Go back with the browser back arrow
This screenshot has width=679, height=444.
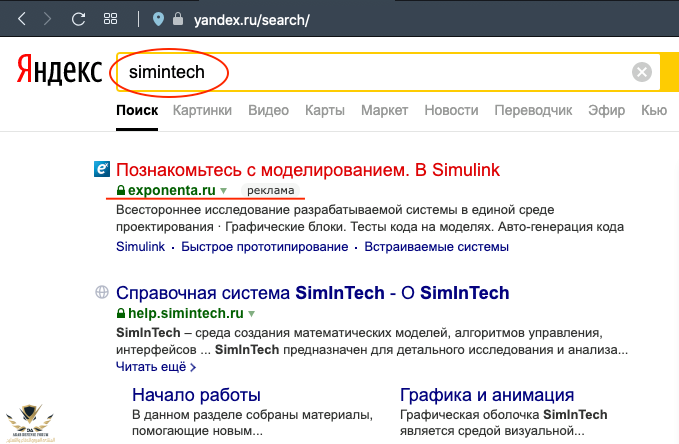[x=22, y=19]
